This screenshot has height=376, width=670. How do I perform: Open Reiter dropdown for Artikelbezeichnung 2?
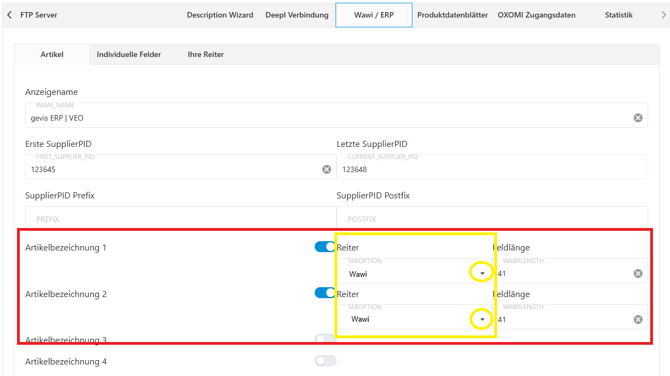(482, 320)
